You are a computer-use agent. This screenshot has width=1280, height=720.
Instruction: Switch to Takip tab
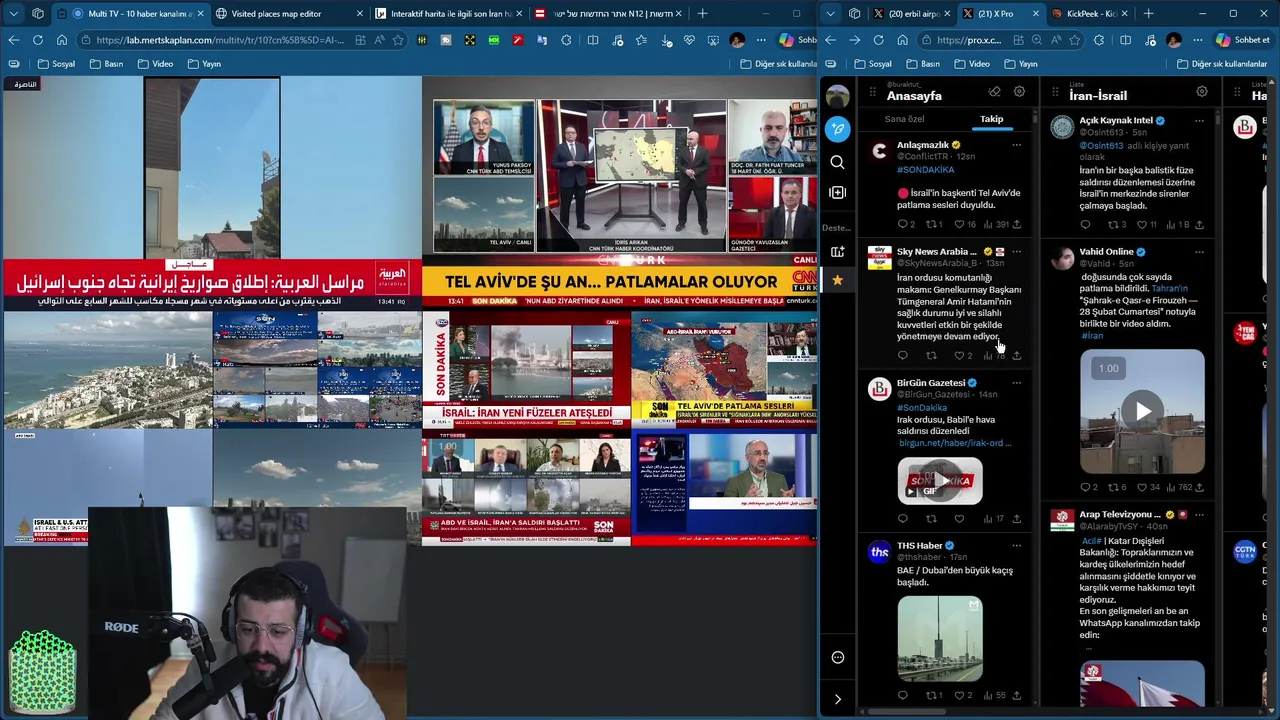[991, 119]
